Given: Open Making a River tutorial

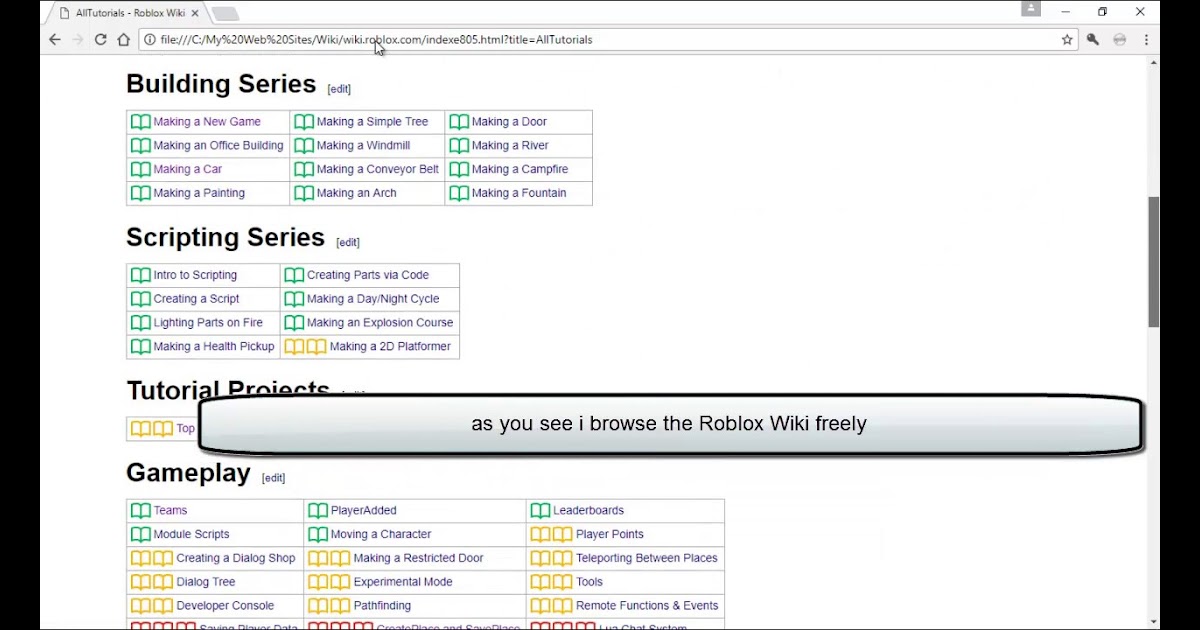Looking at the screenshot, I should pyautogui.click(x=510, y=146).
